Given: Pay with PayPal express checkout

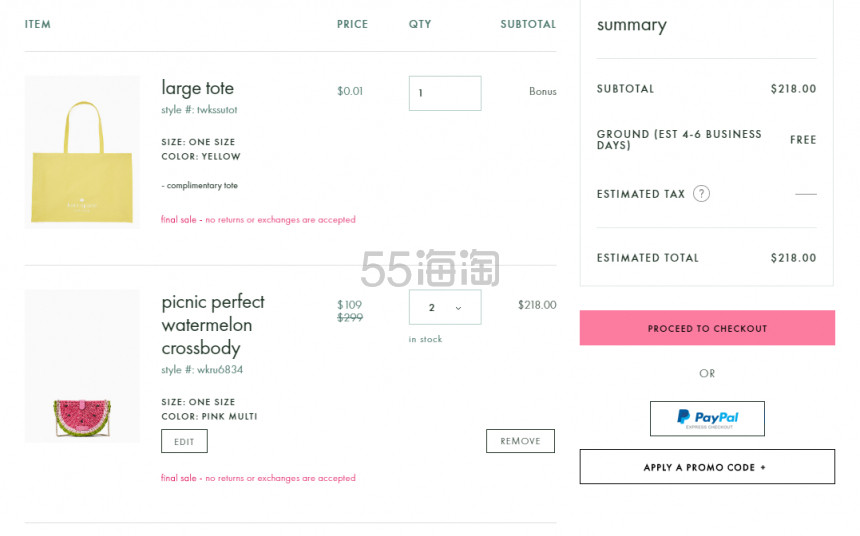Looking at the screenshot, I should tap(707, 419).
